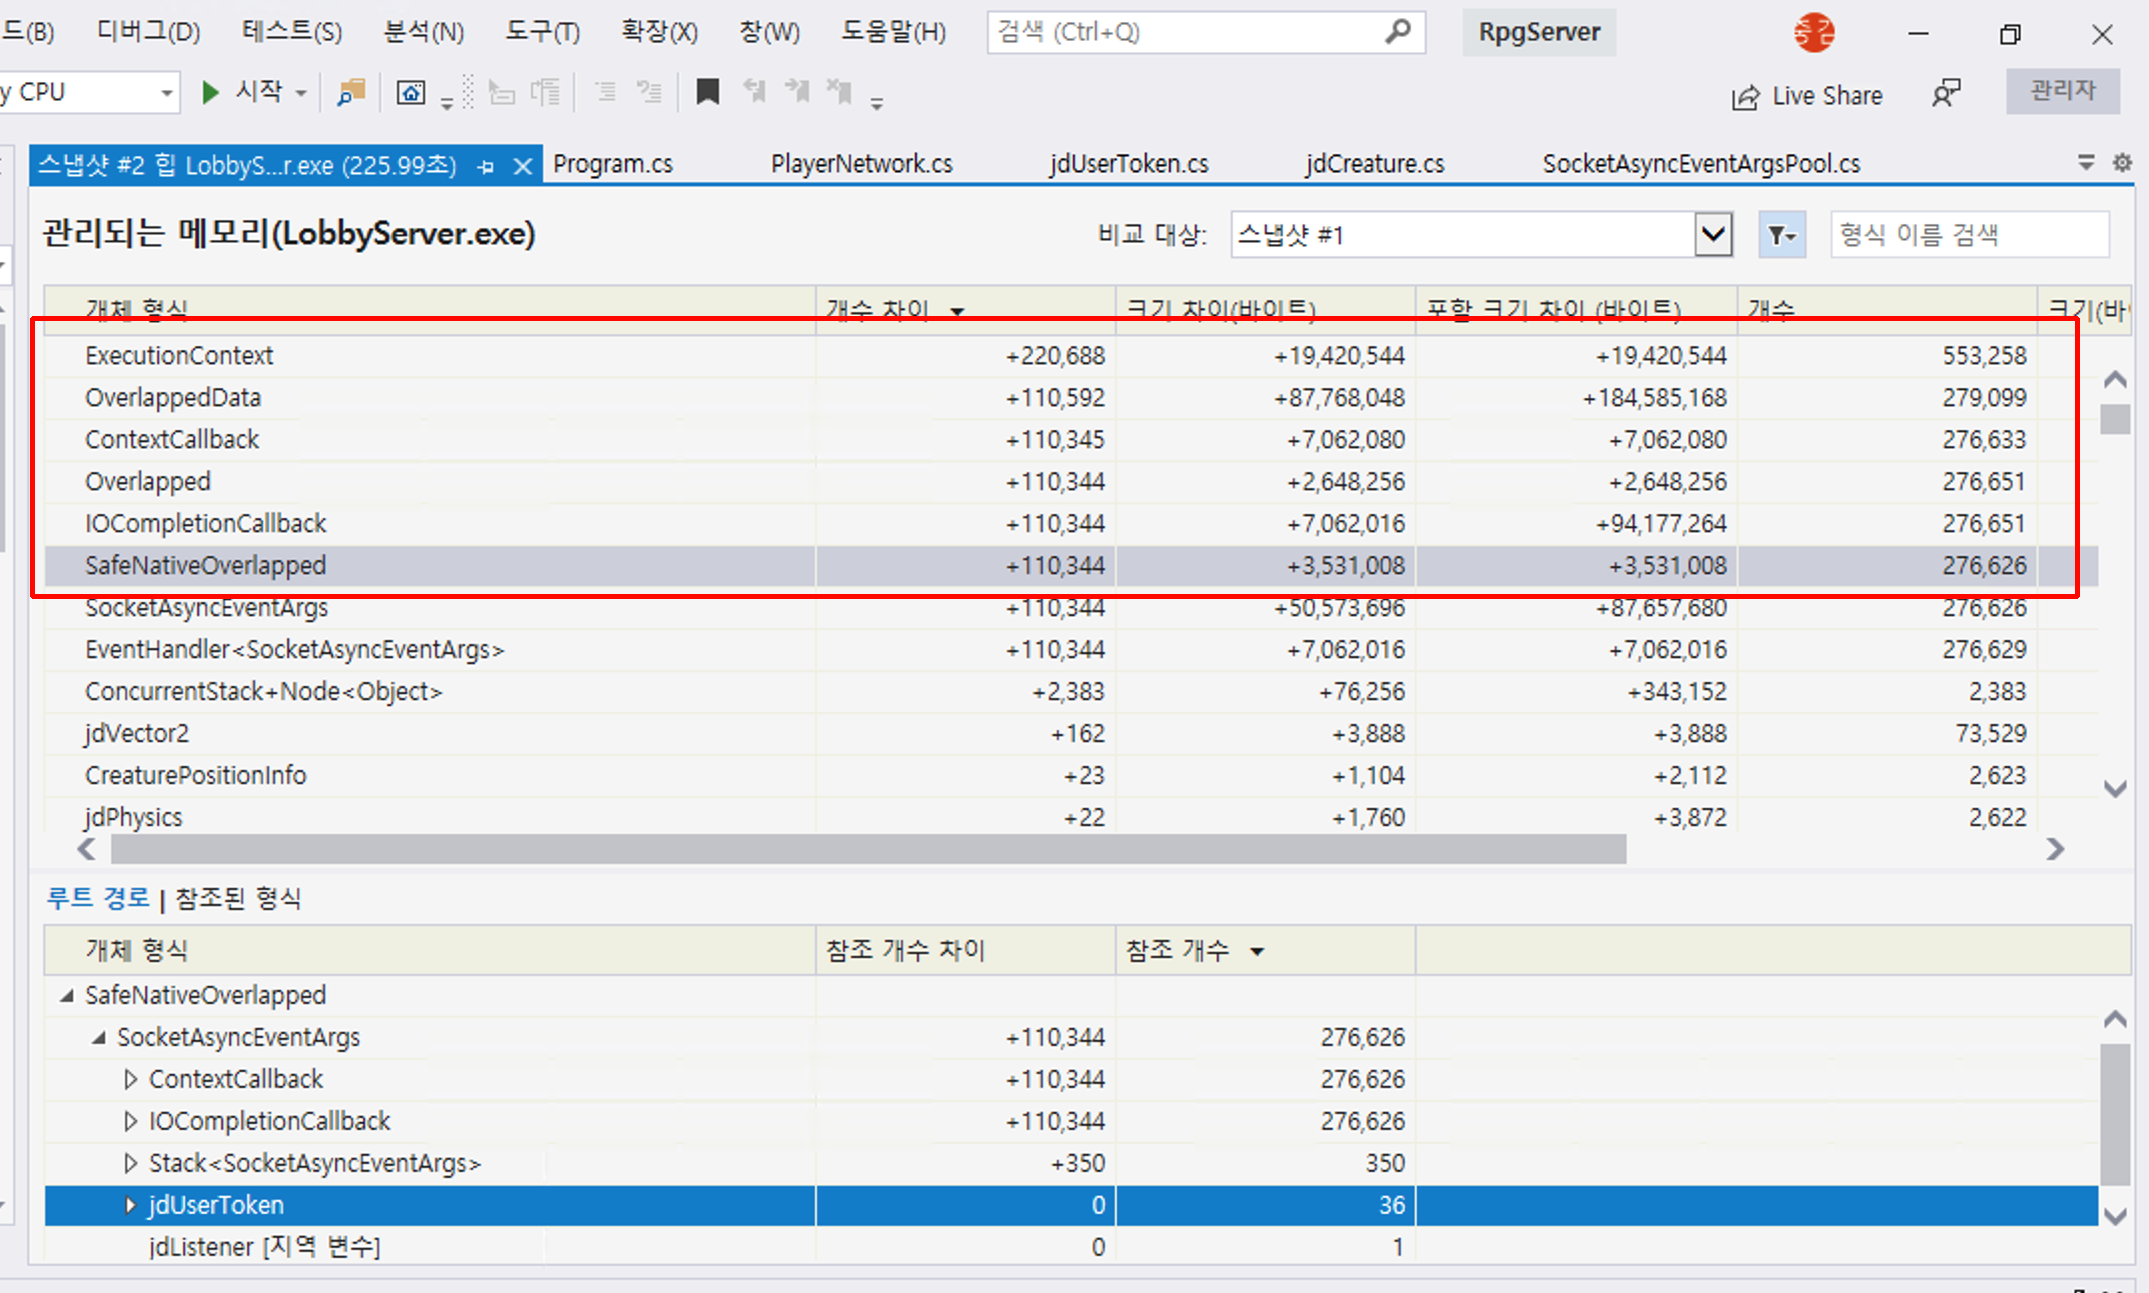Viewport: 2149px width, 1293px height.
Task: Open the filter options funnel button
Action: (x=1782, y=235)
